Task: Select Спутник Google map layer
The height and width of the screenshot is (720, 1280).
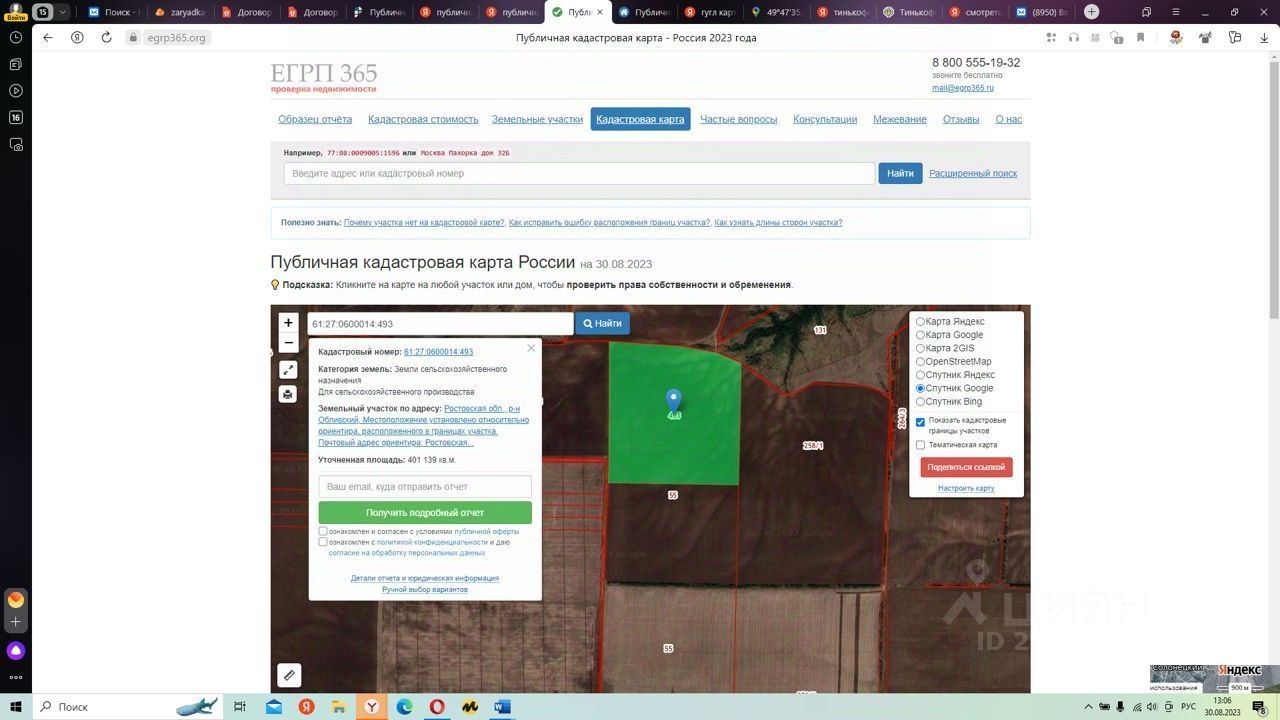Action: [x=920, y=388]
